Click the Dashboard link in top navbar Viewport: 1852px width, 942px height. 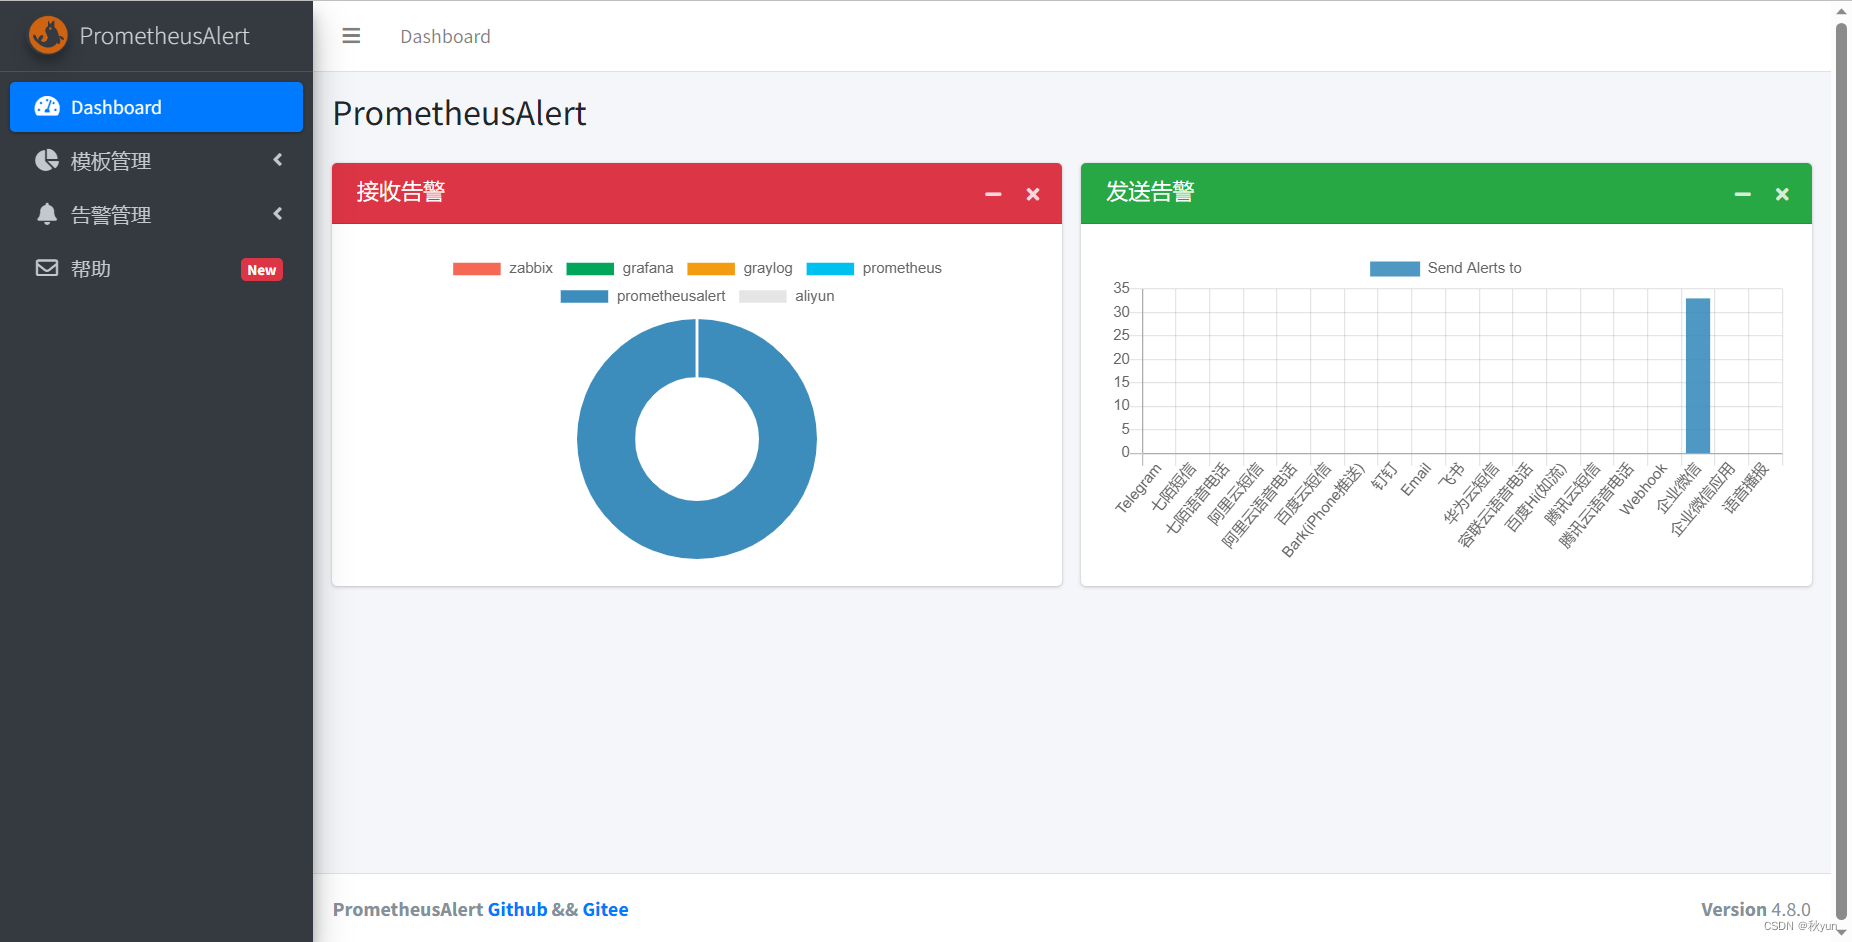coord(445,36)
